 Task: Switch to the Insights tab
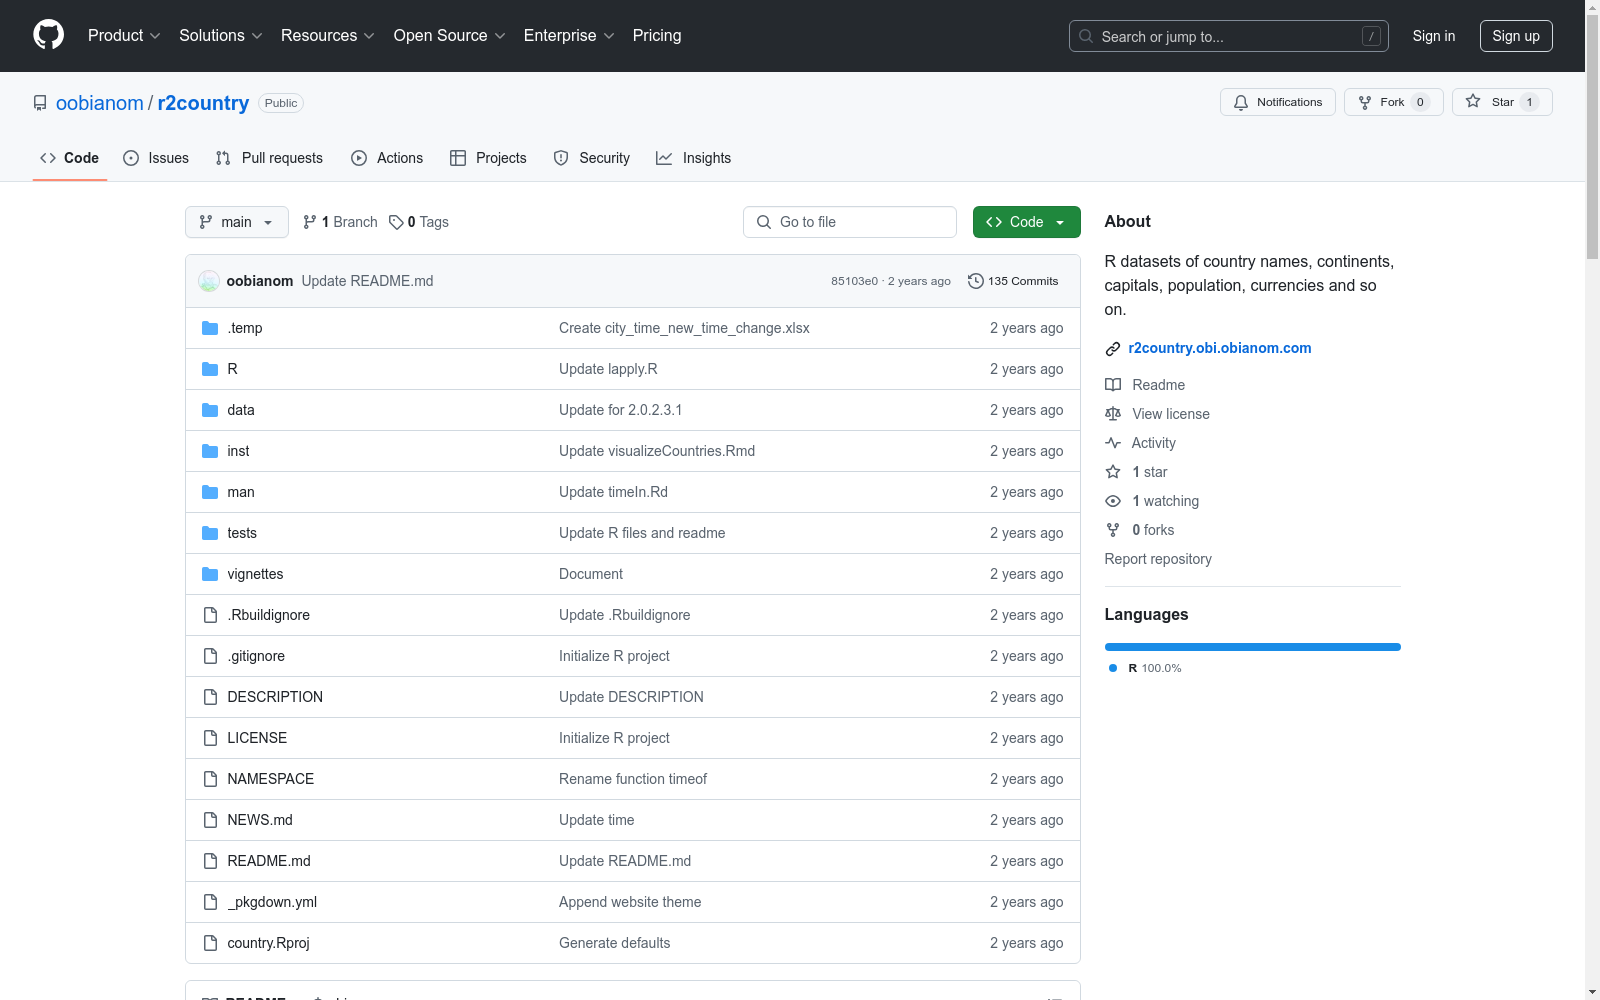[693, 158]
